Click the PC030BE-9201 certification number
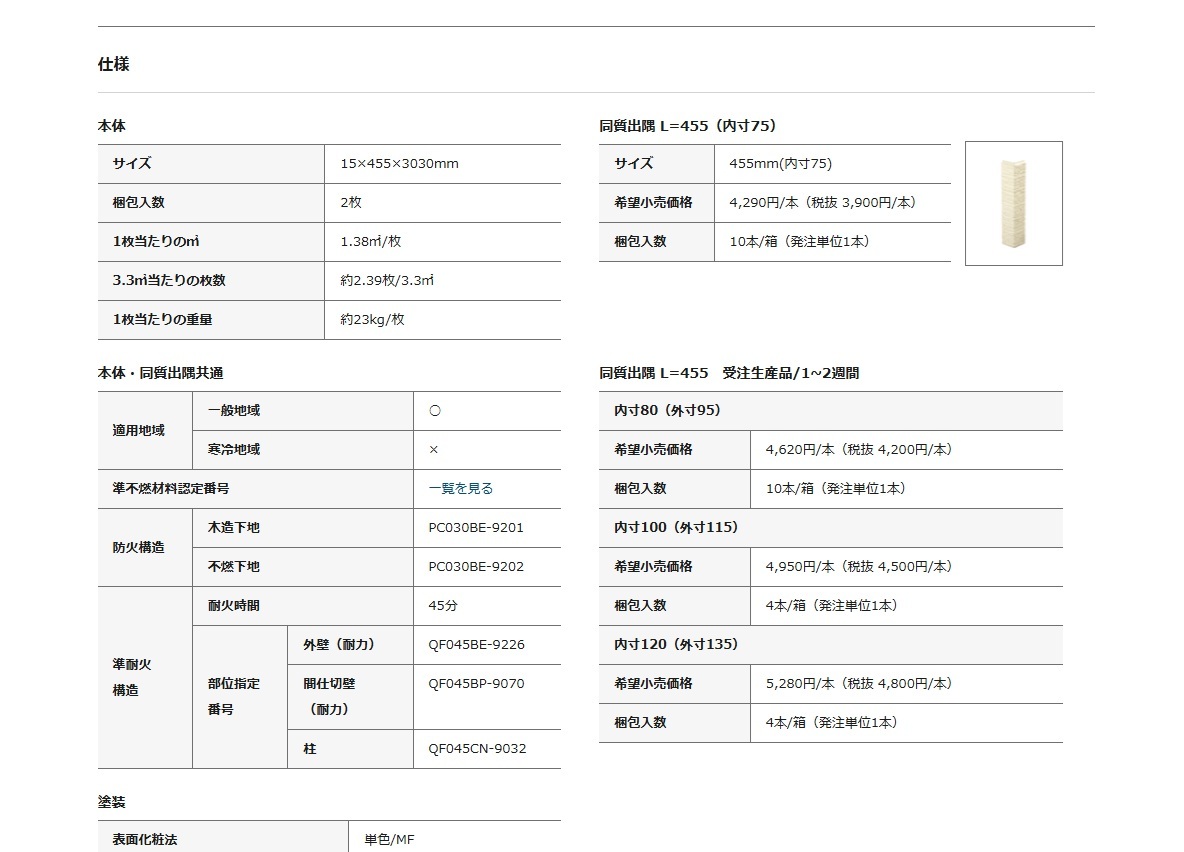The width and height of the screenshot is (1184, 852). tap(475, 528)
